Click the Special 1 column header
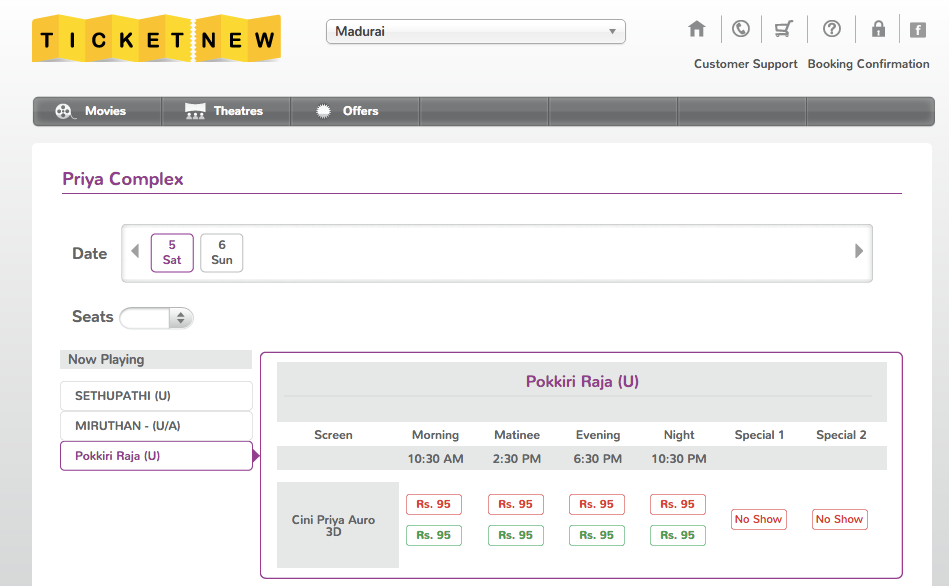Screen dimensions: 949x586 click(x=760, y=435)
